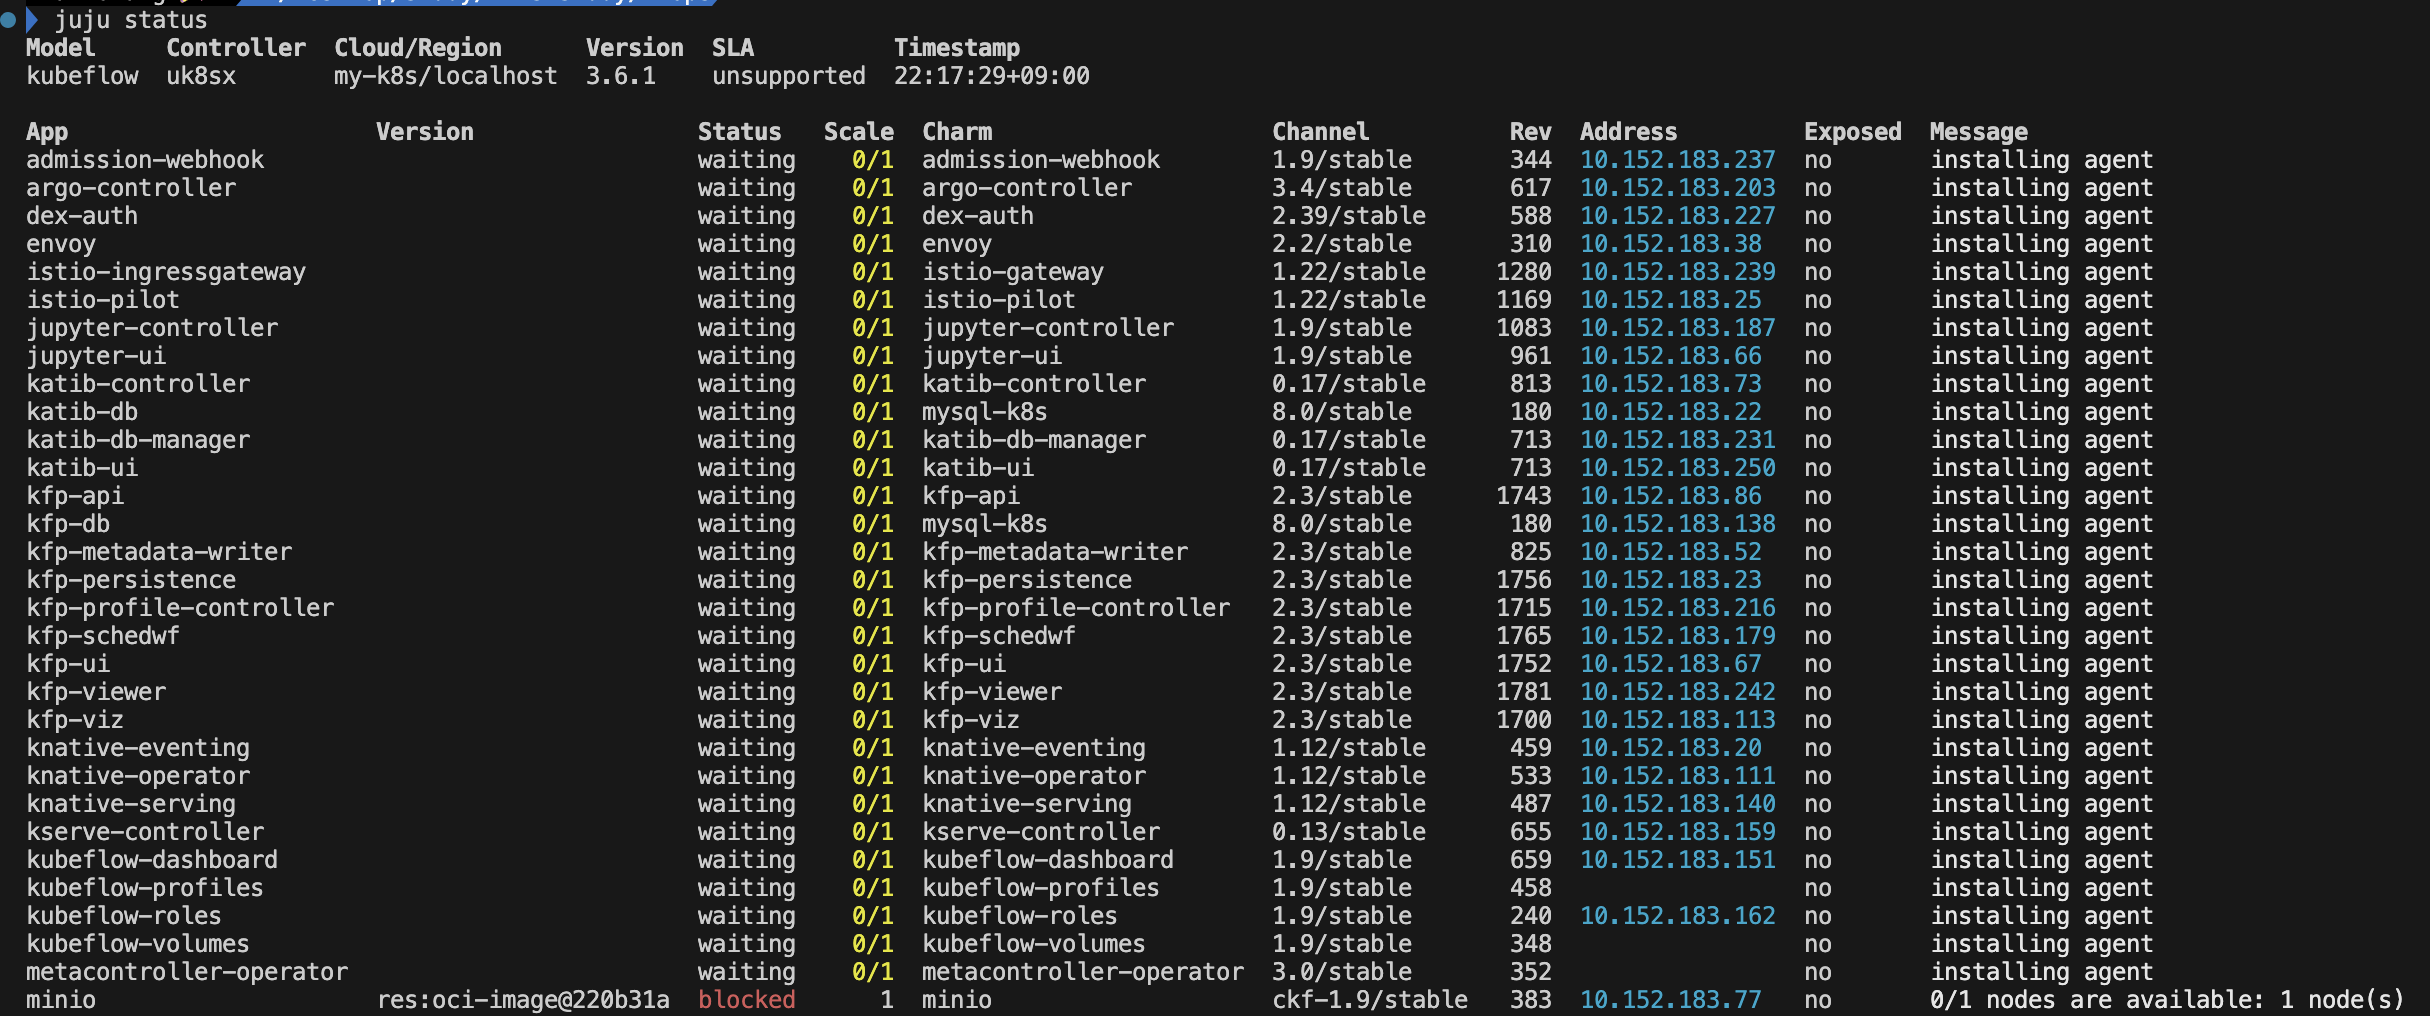Image resolution: width=2430 pixels, height=1016 pixels.
Task: Click message '0/1 nodes are available'
Action: click(2097, 1000)
